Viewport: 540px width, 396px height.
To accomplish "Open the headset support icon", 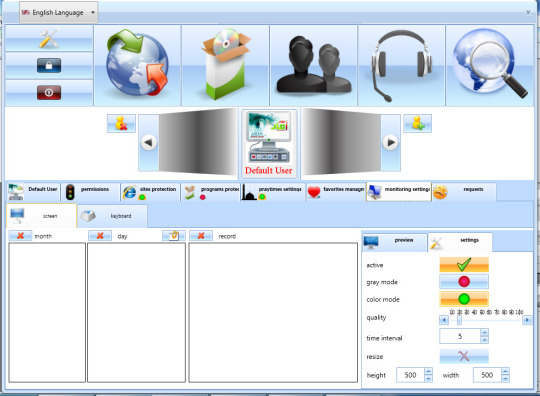I will click(x=401, y=65).
